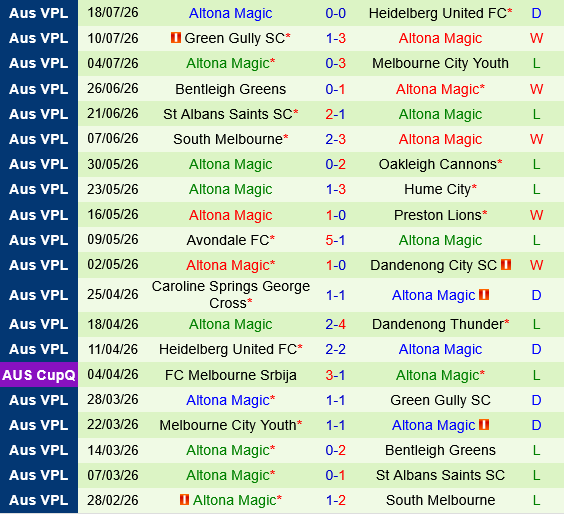Open the AUS CupQ competition label
This screenshot has height=514, width=564.
pos(39,375)
